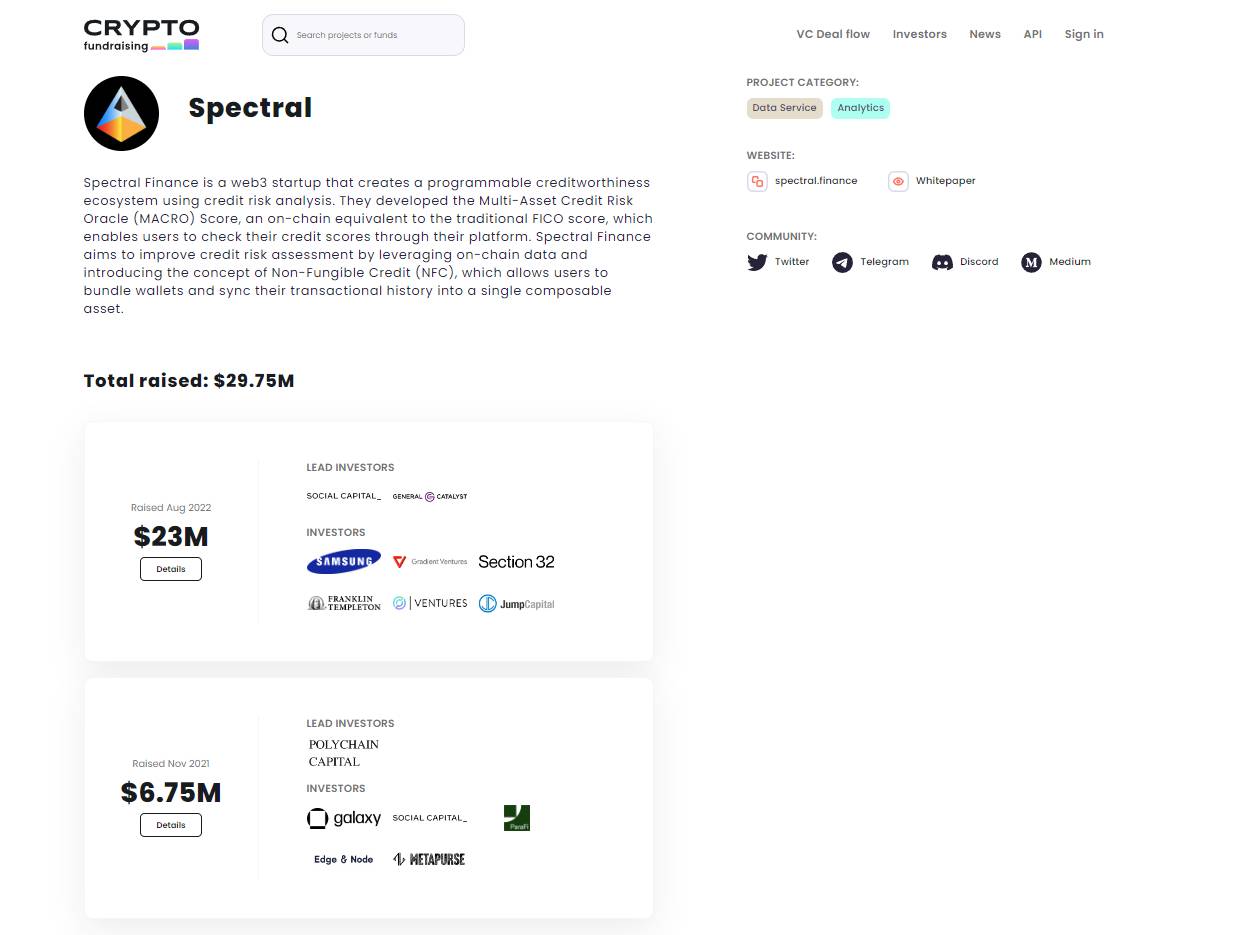
Task: Open the Medium icon link
Action: (x=1031, y=262)
